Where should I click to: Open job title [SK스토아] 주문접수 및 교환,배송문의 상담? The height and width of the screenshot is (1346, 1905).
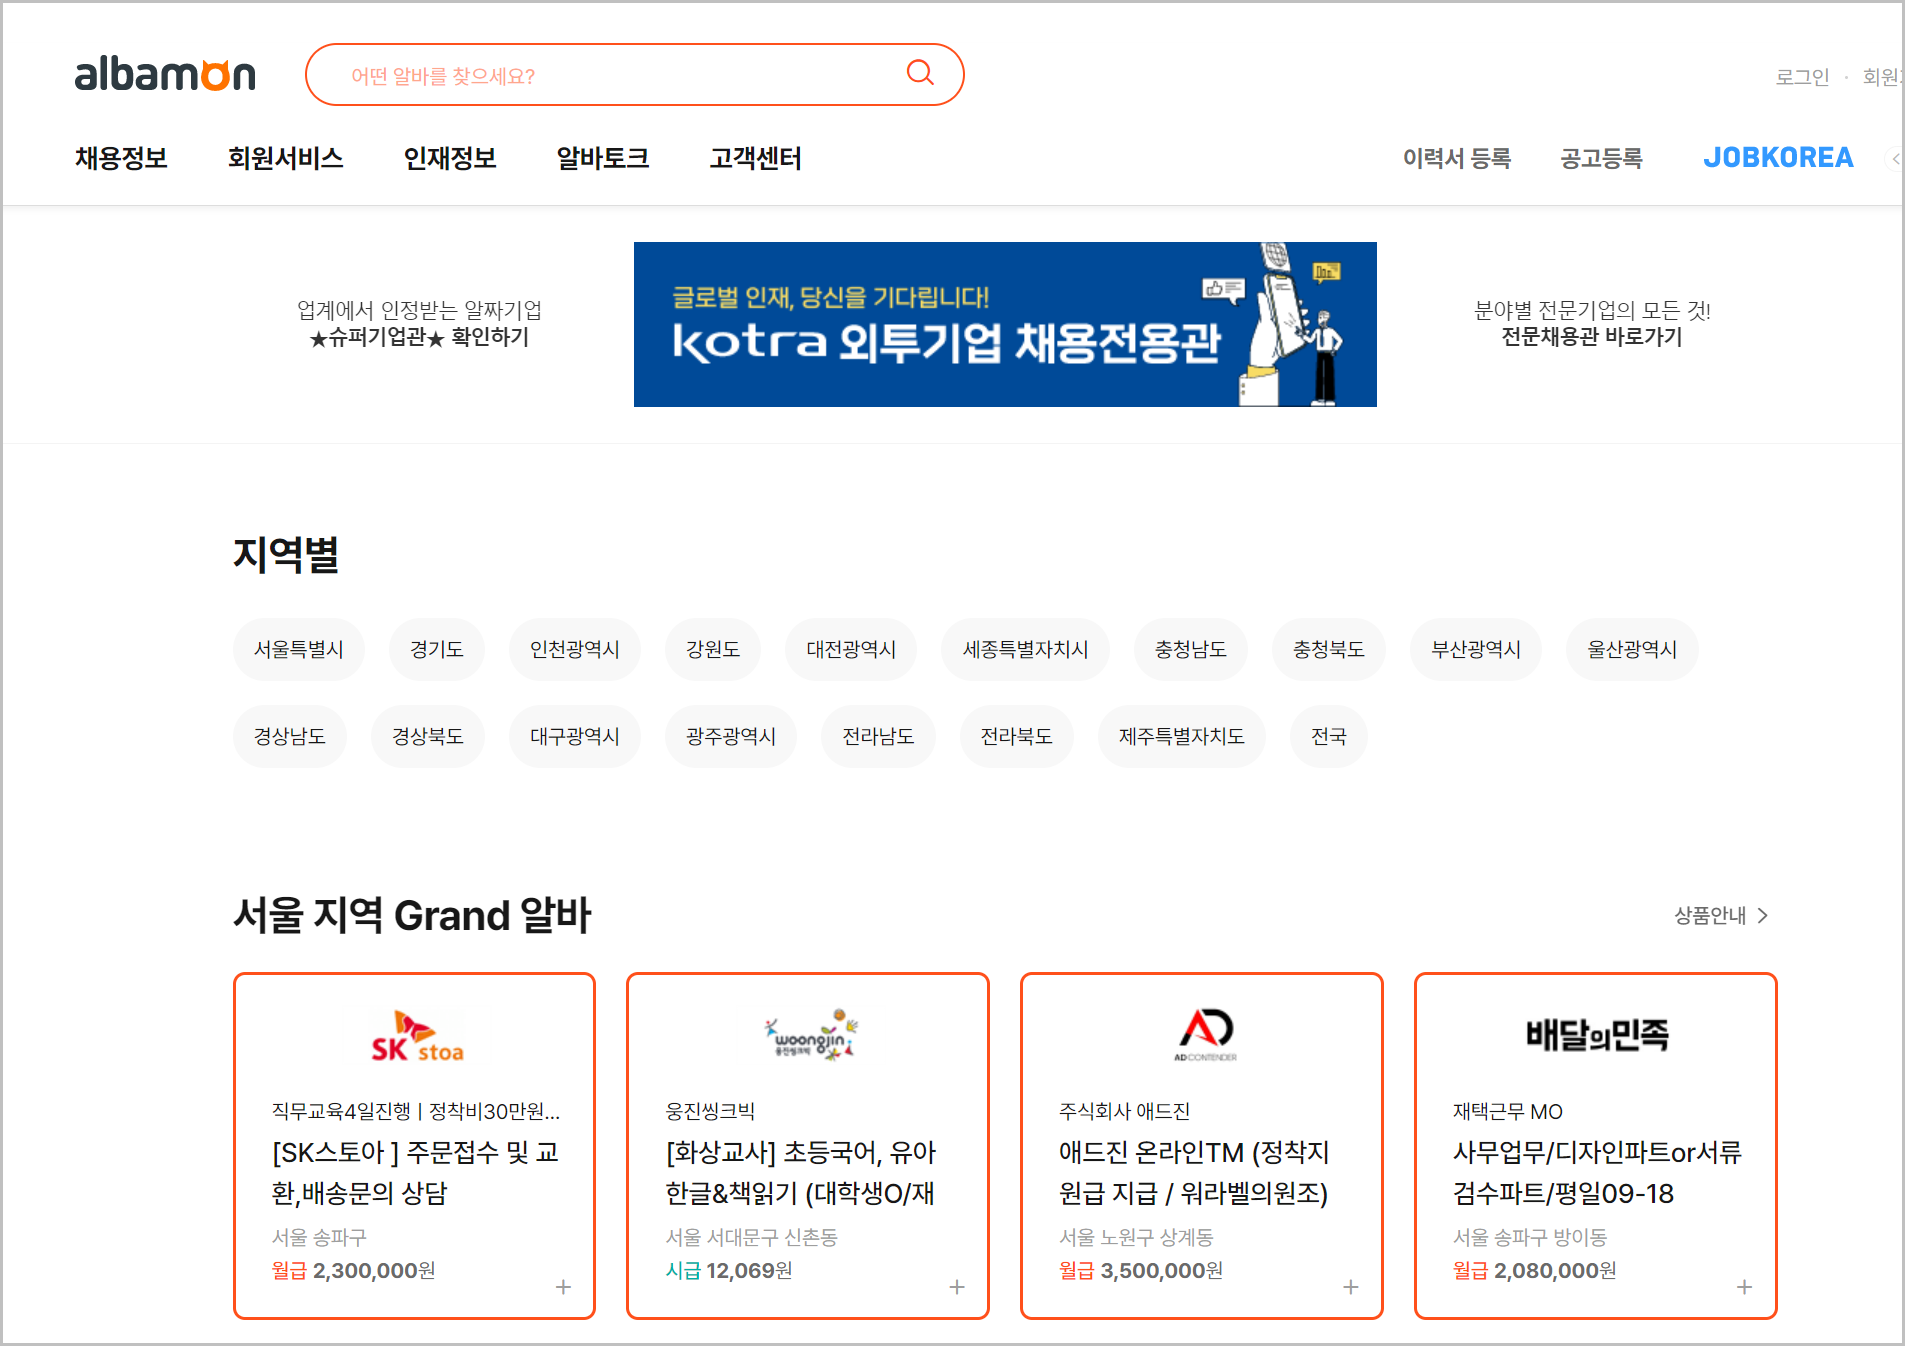[x=415, y=1173]
